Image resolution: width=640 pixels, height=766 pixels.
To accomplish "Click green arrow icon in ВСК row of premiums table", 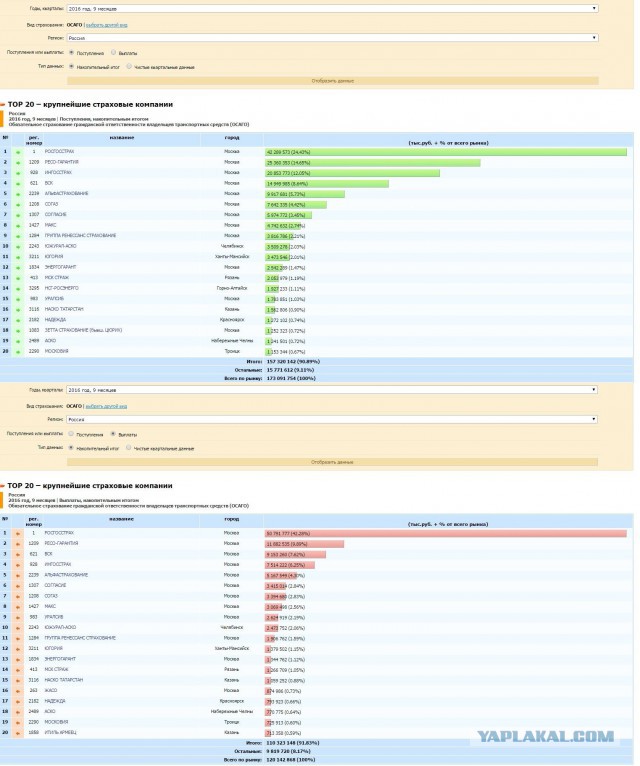I will [18, 184].
